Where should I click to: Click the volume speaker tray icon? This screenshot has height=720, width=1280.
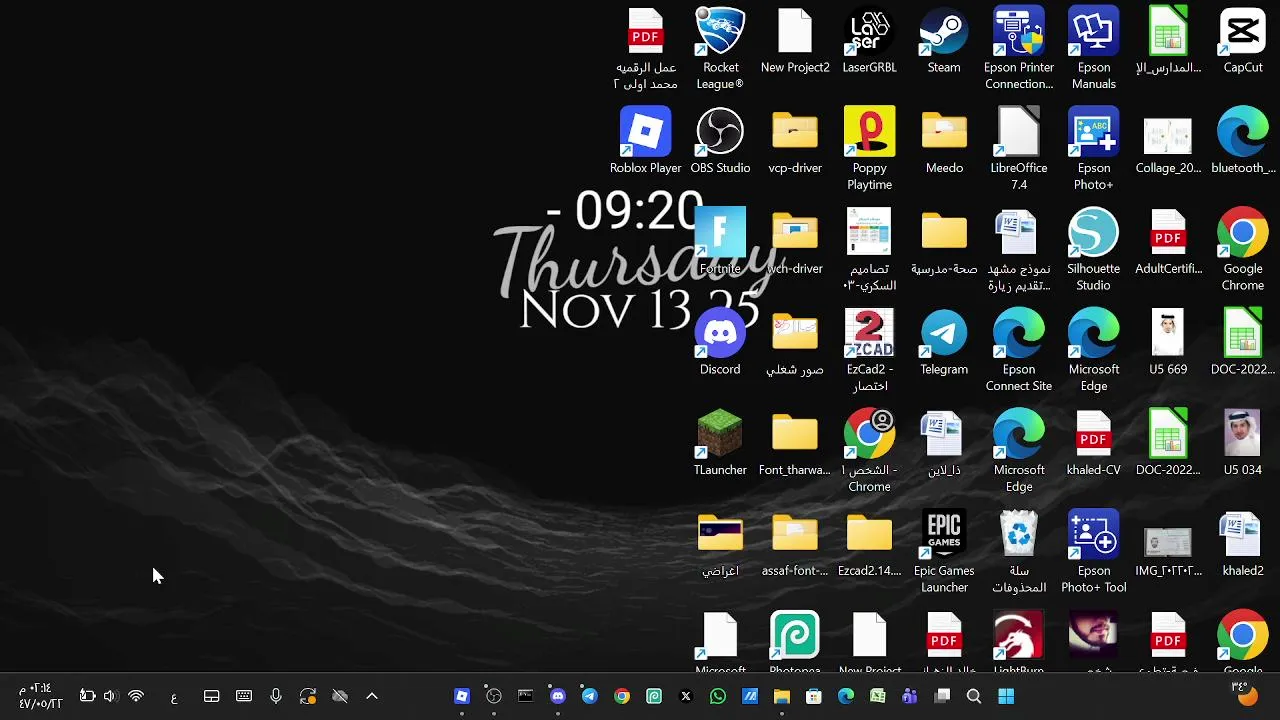tap(110, 696)
